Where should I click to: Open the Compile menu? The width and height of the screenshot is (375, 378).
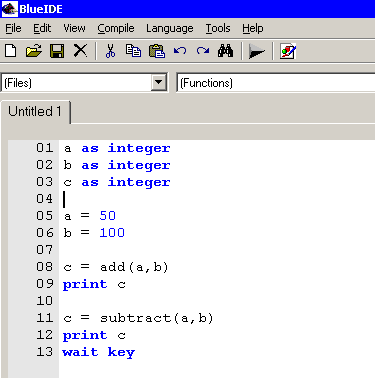pos(116,28)
